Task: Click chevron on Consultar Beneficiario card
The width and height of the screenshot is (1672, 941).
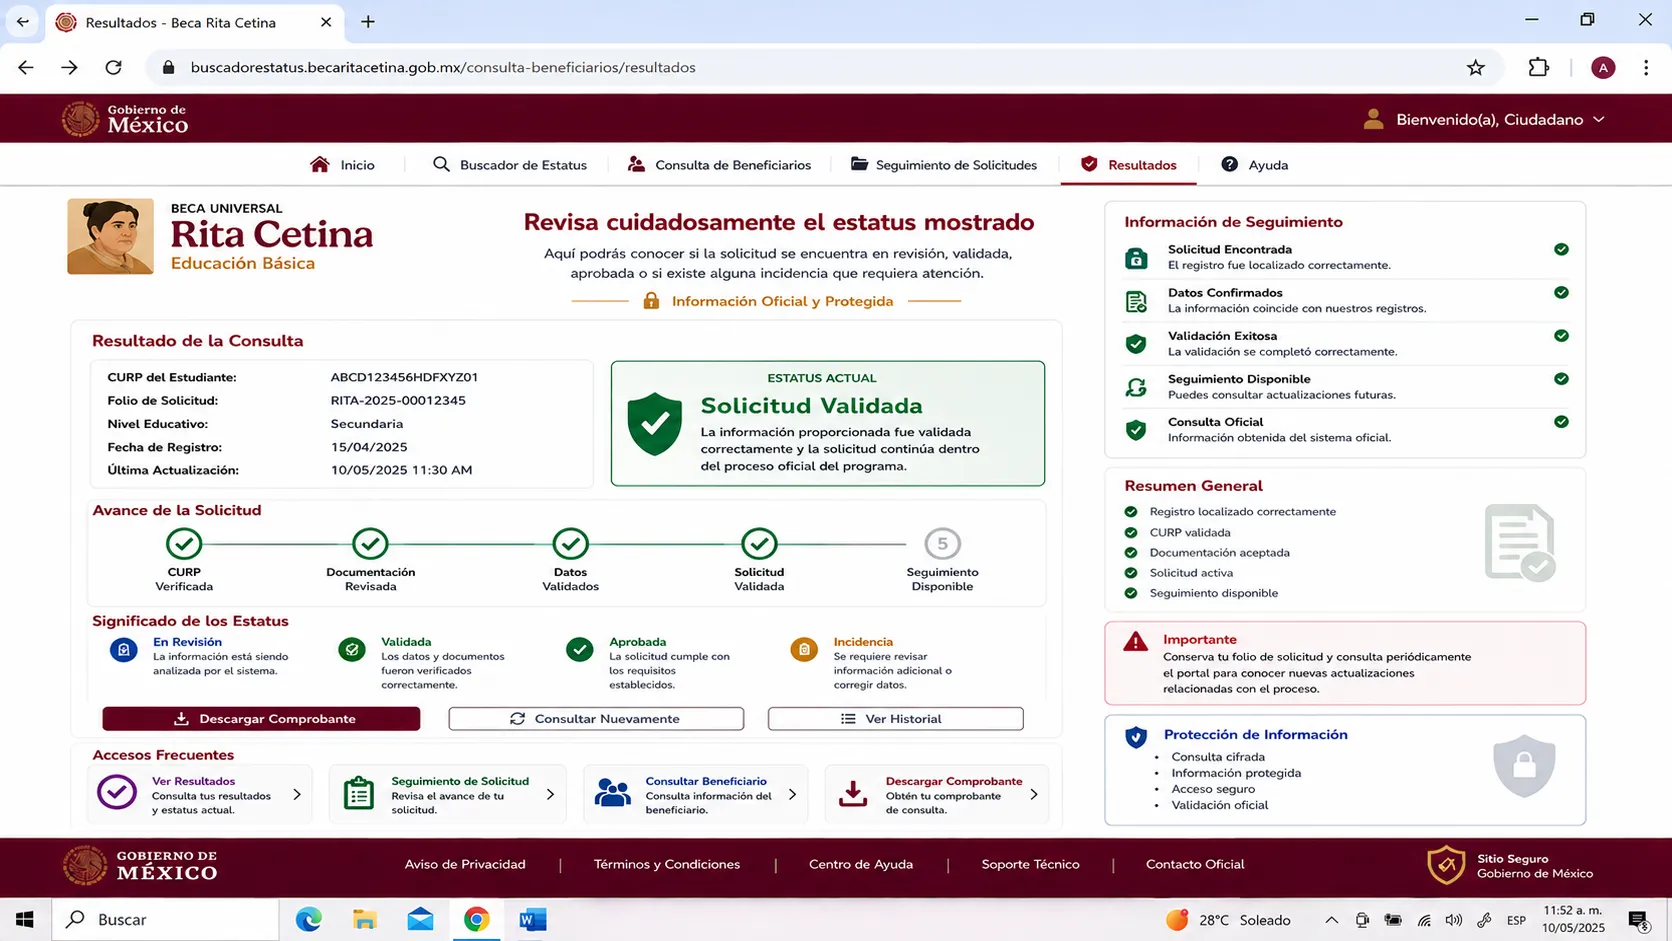Action: click(792, 794)
